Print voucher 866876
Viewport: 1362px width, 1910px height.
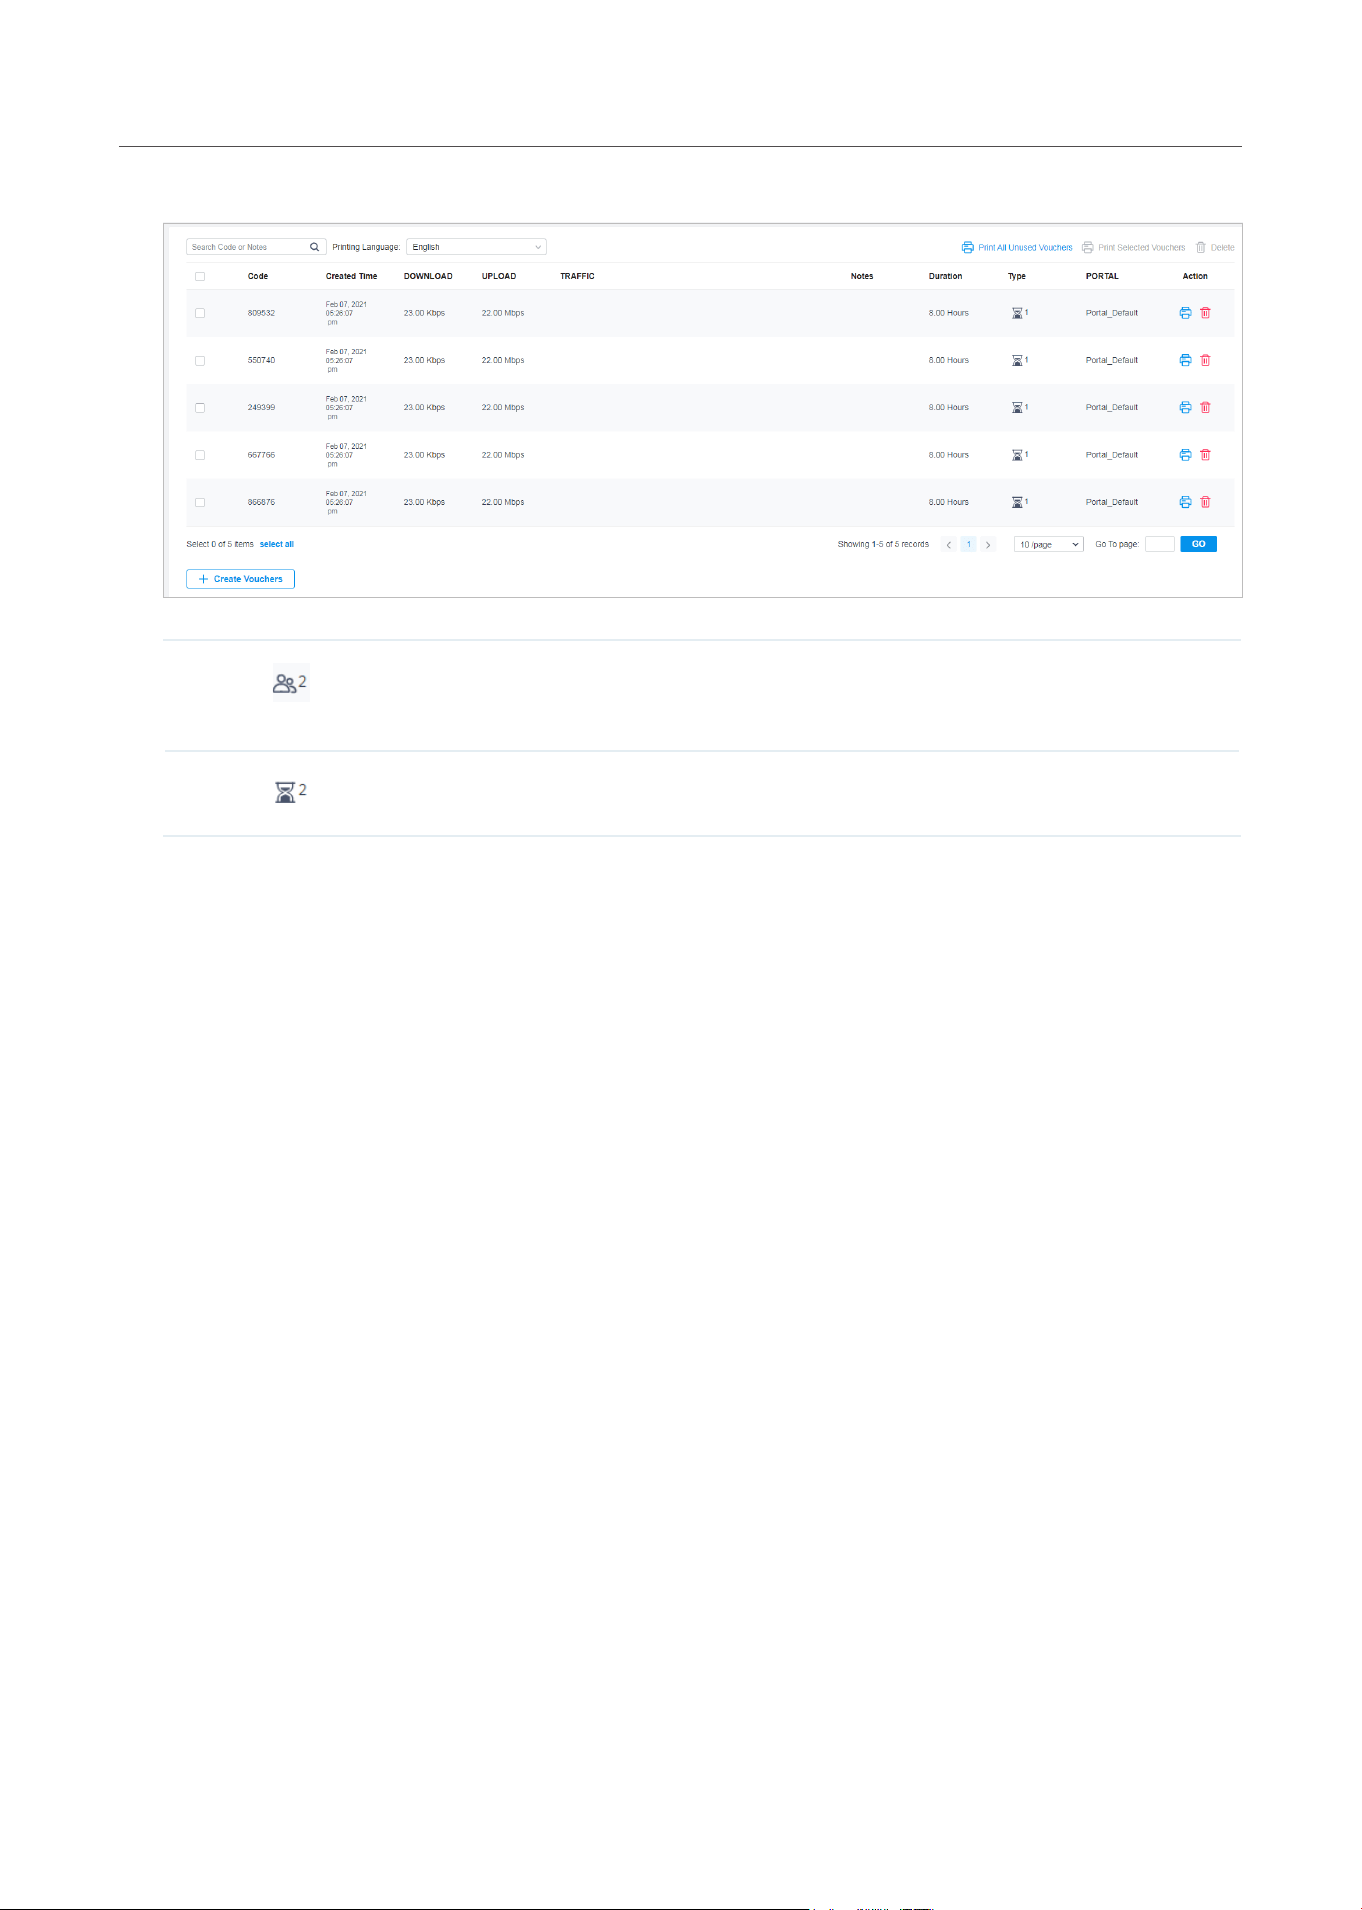point(1185,502)
